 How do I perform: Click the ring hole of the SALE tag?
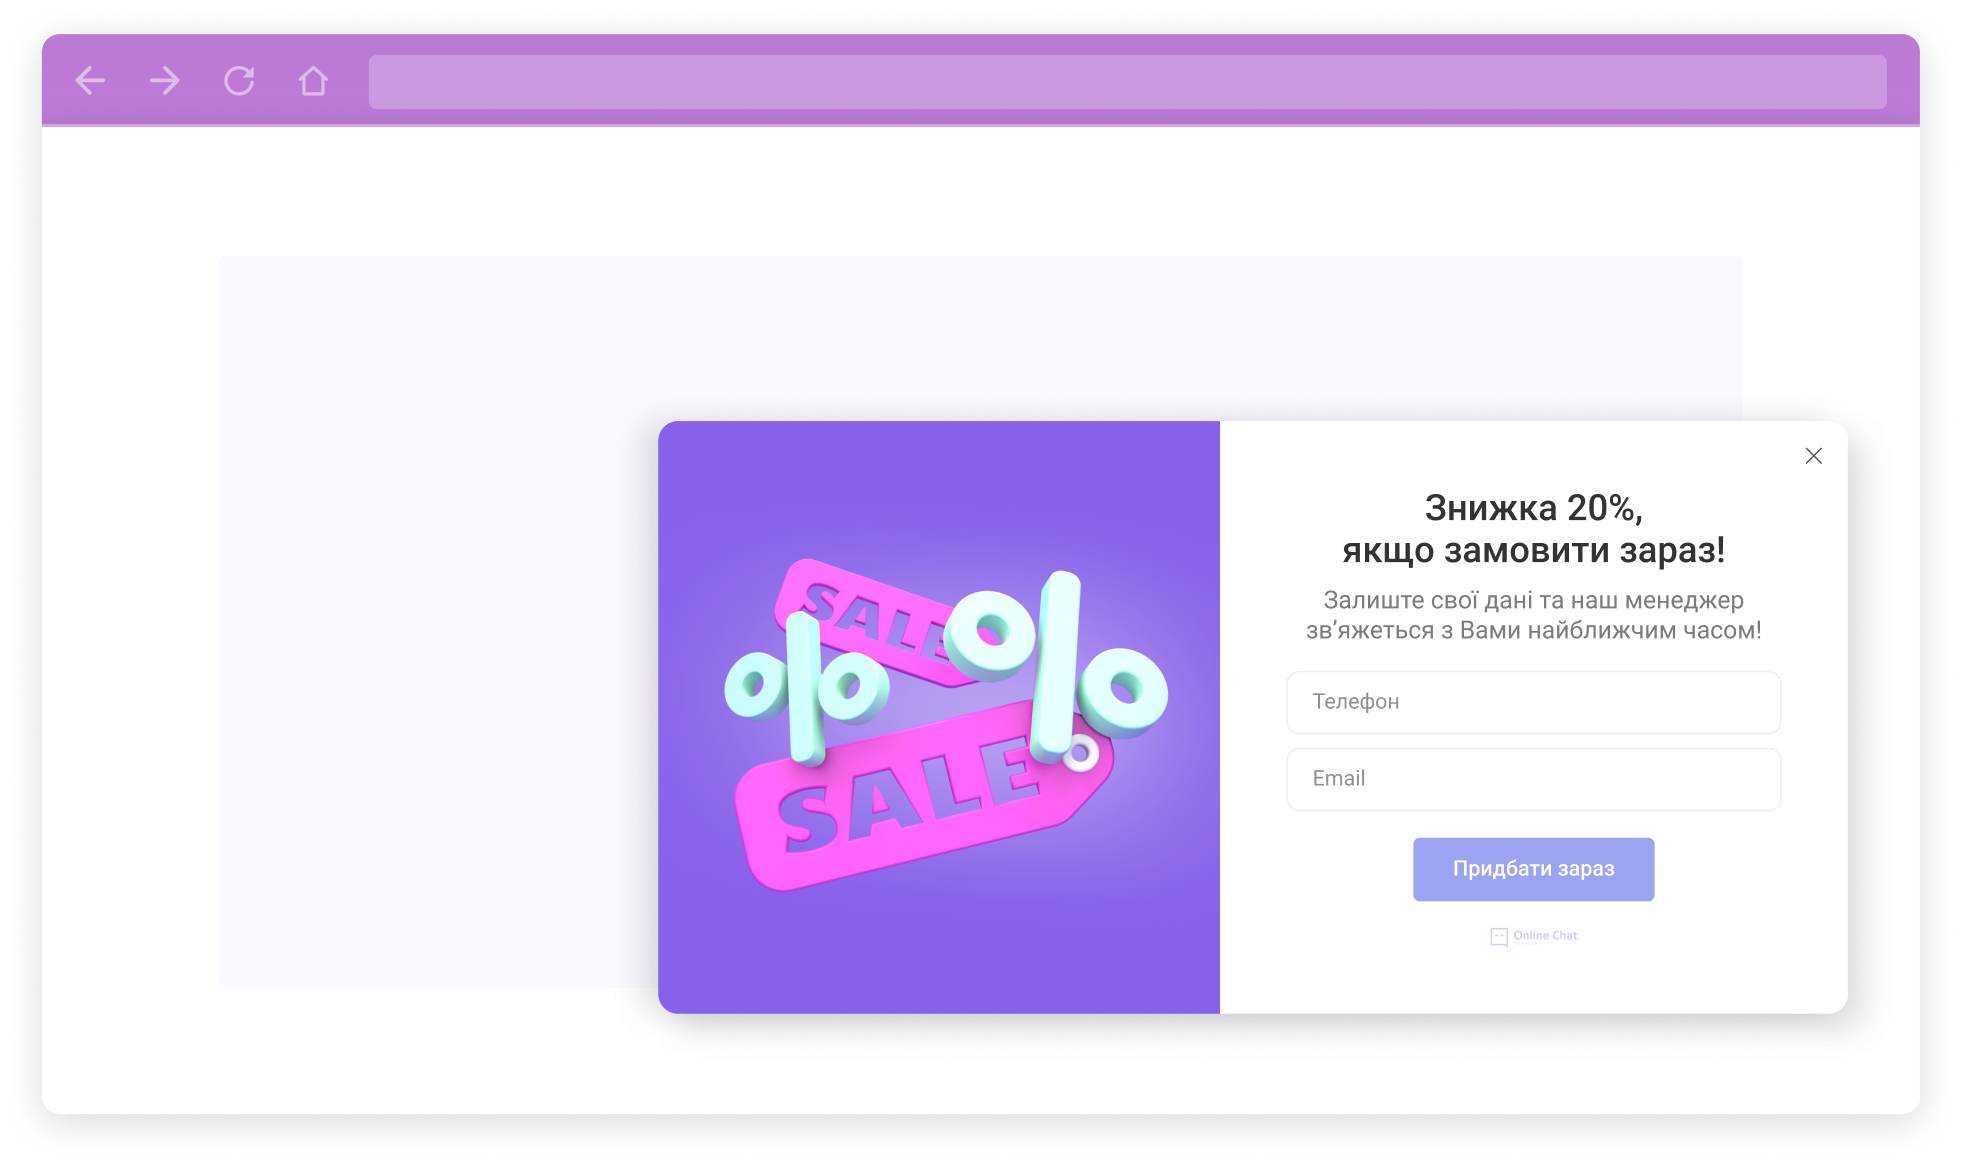point(1079,754)
